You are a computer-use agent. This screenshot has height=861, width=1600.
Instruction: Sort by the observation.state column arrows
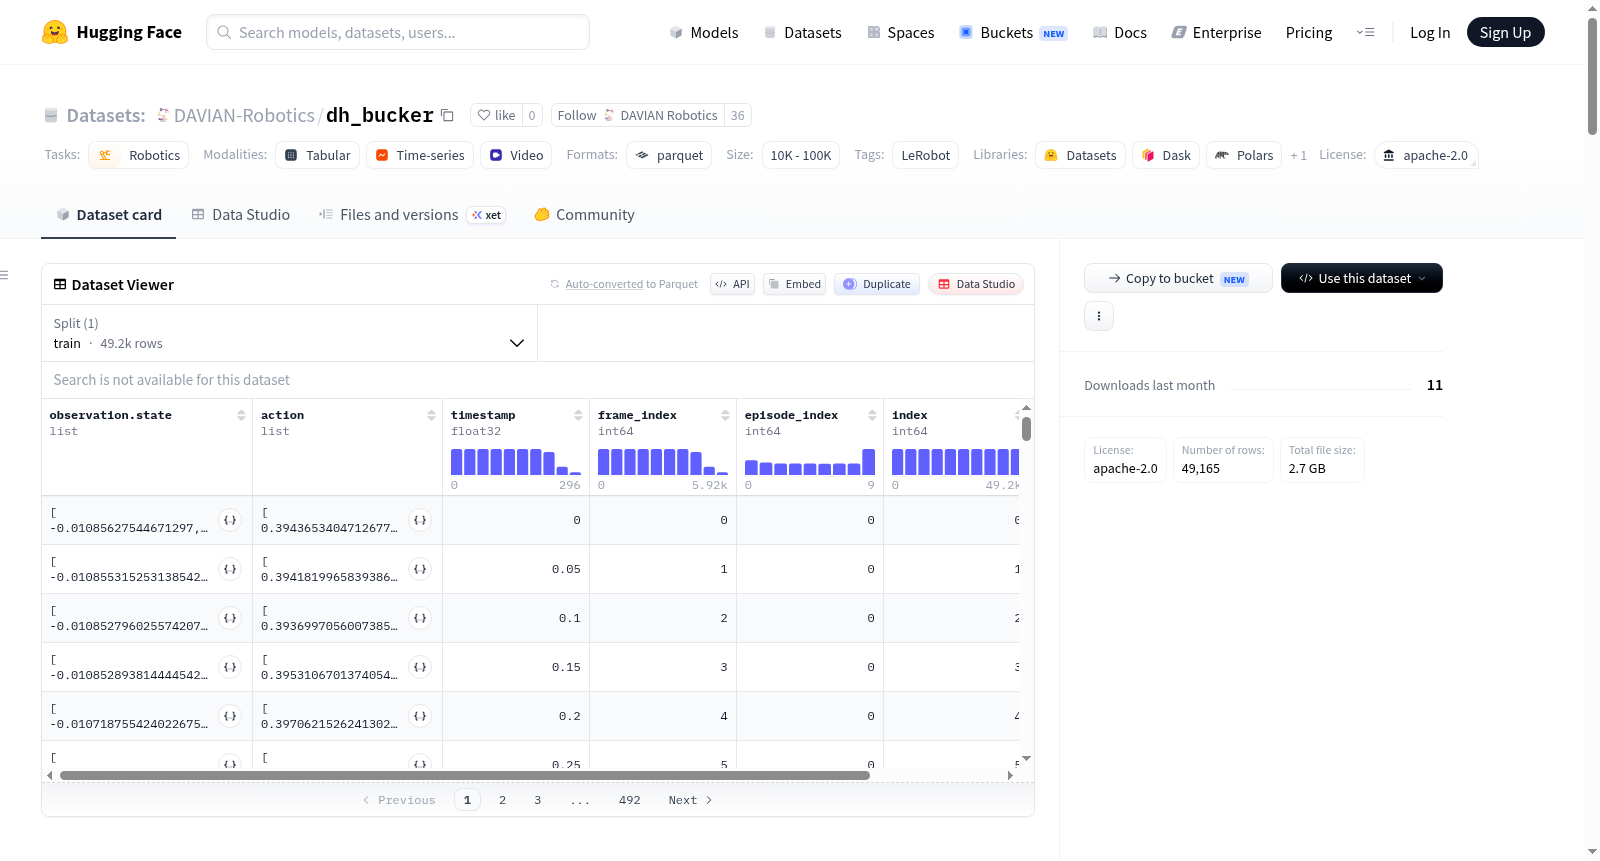pyautogui.click(x=241, y=415)
